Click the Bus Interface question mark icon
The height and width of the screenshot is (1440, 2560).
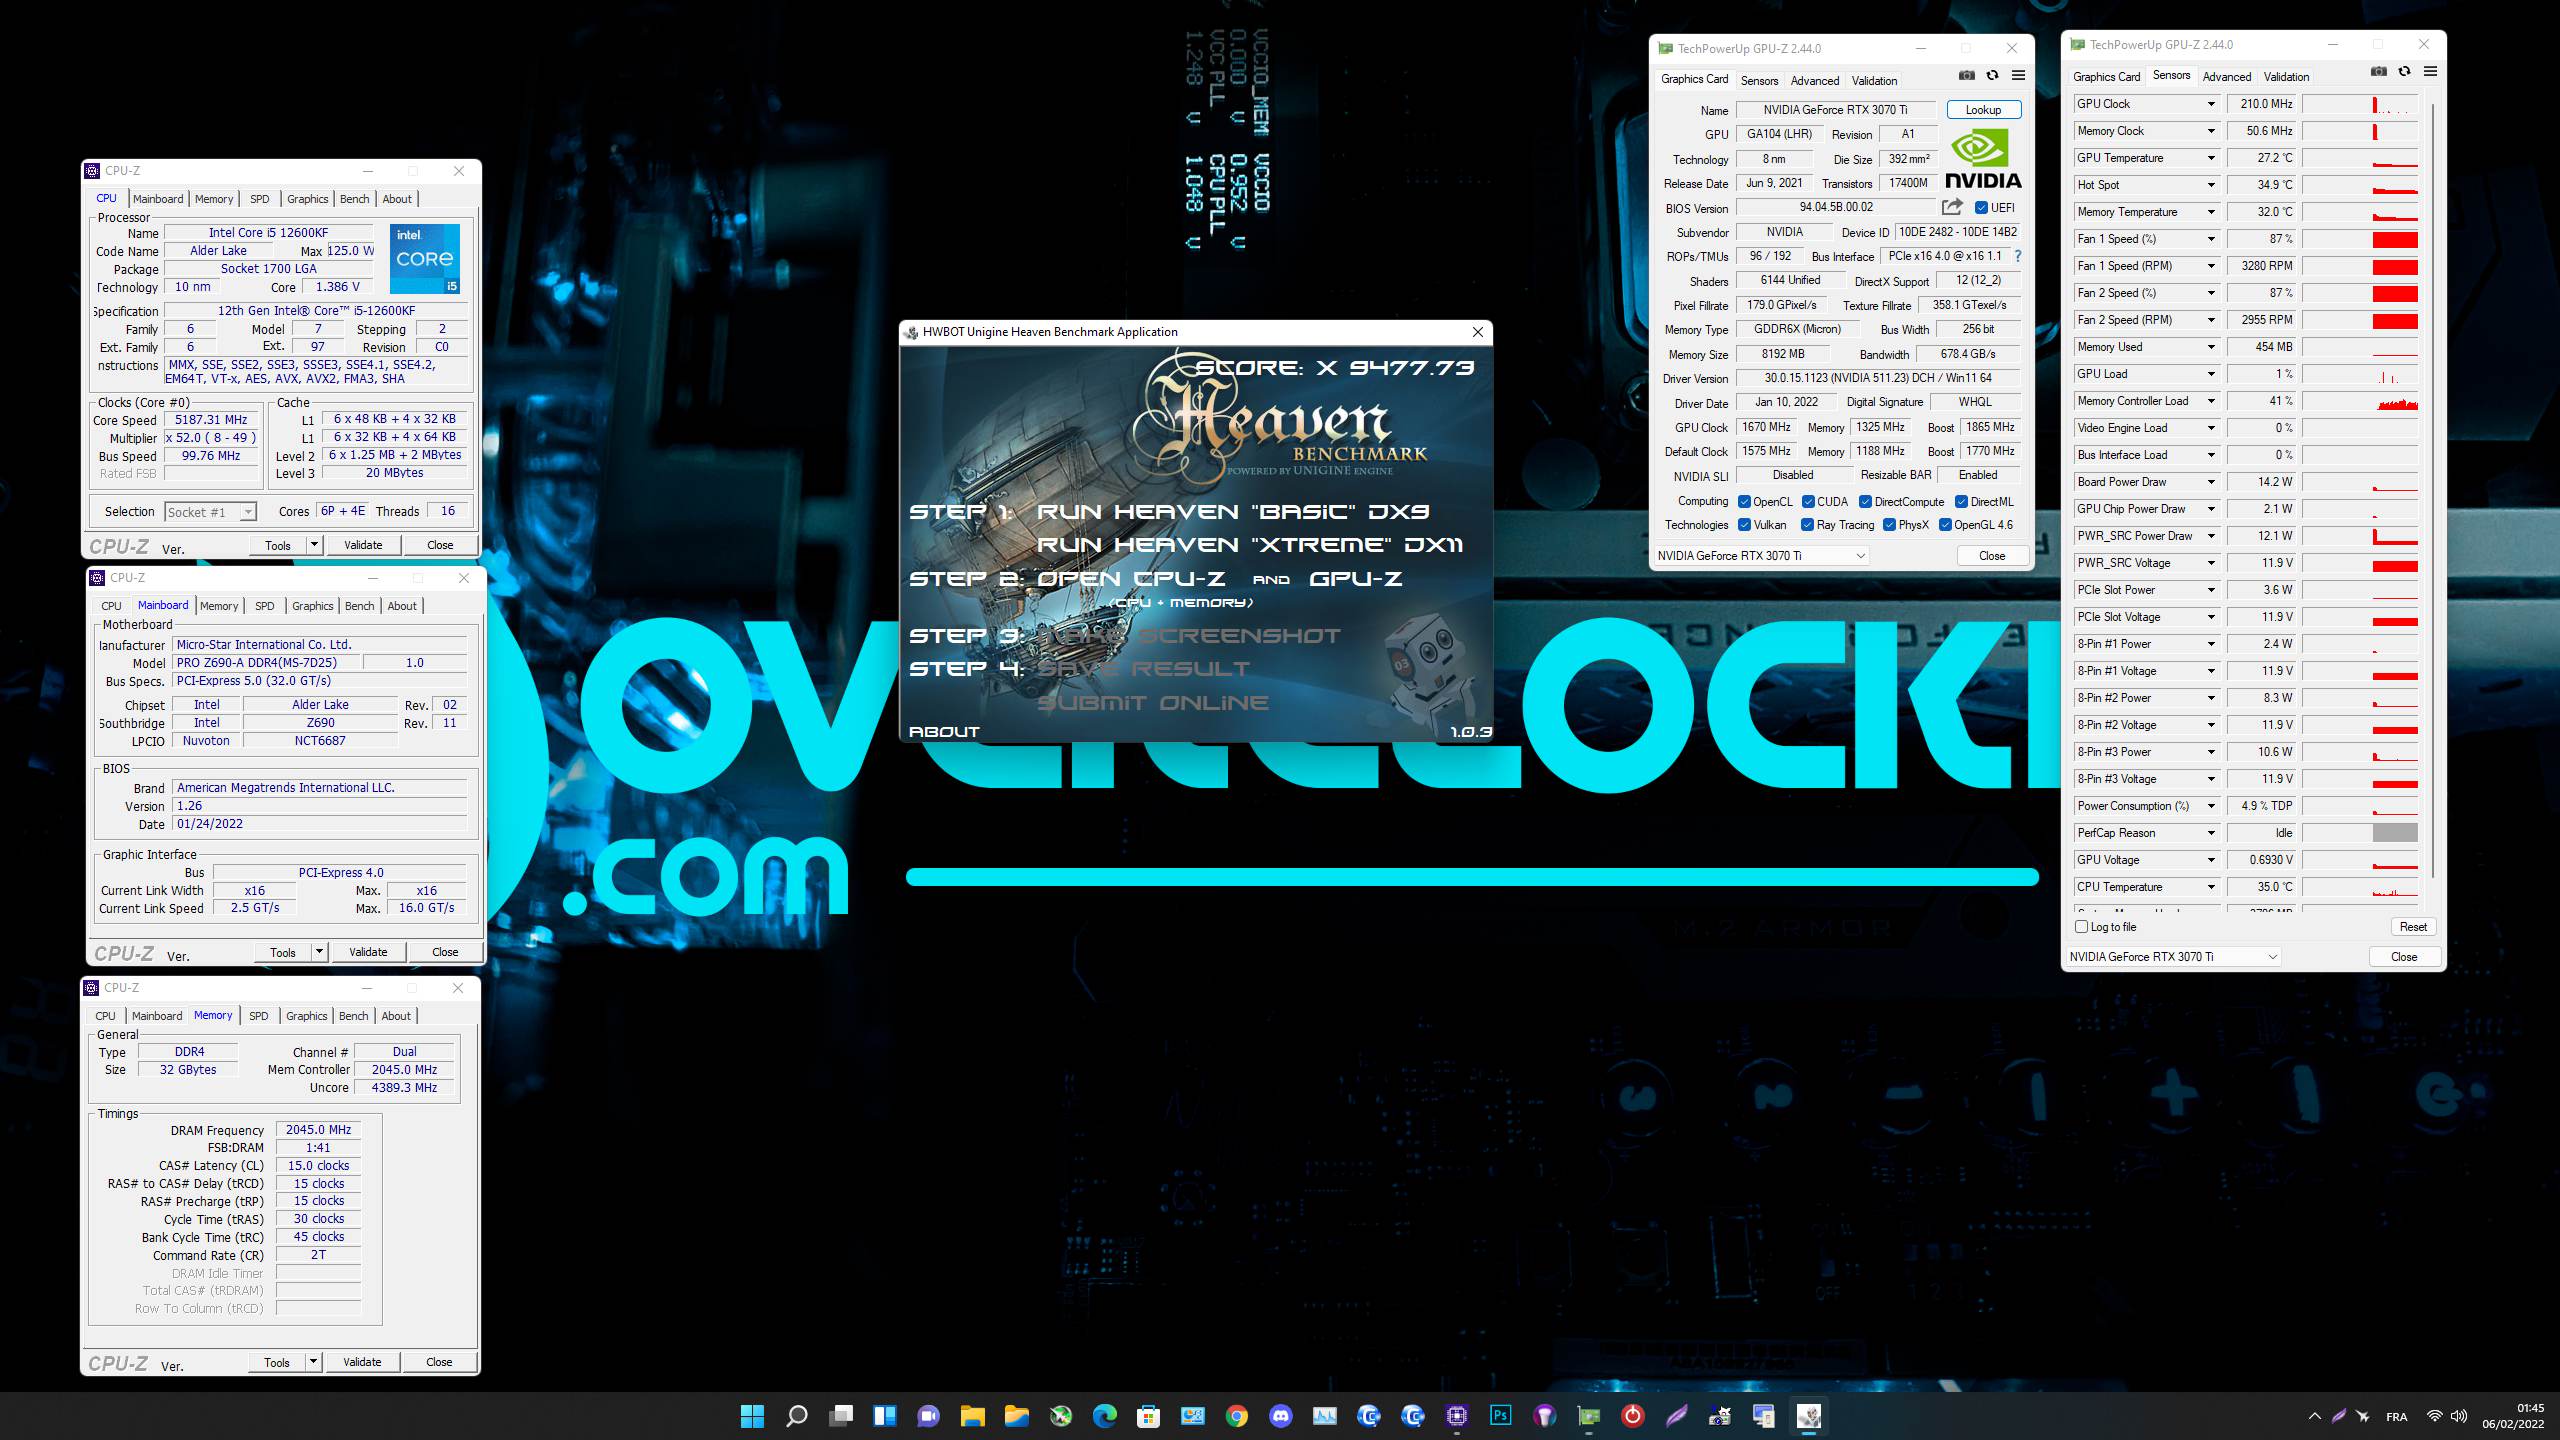2018,256
